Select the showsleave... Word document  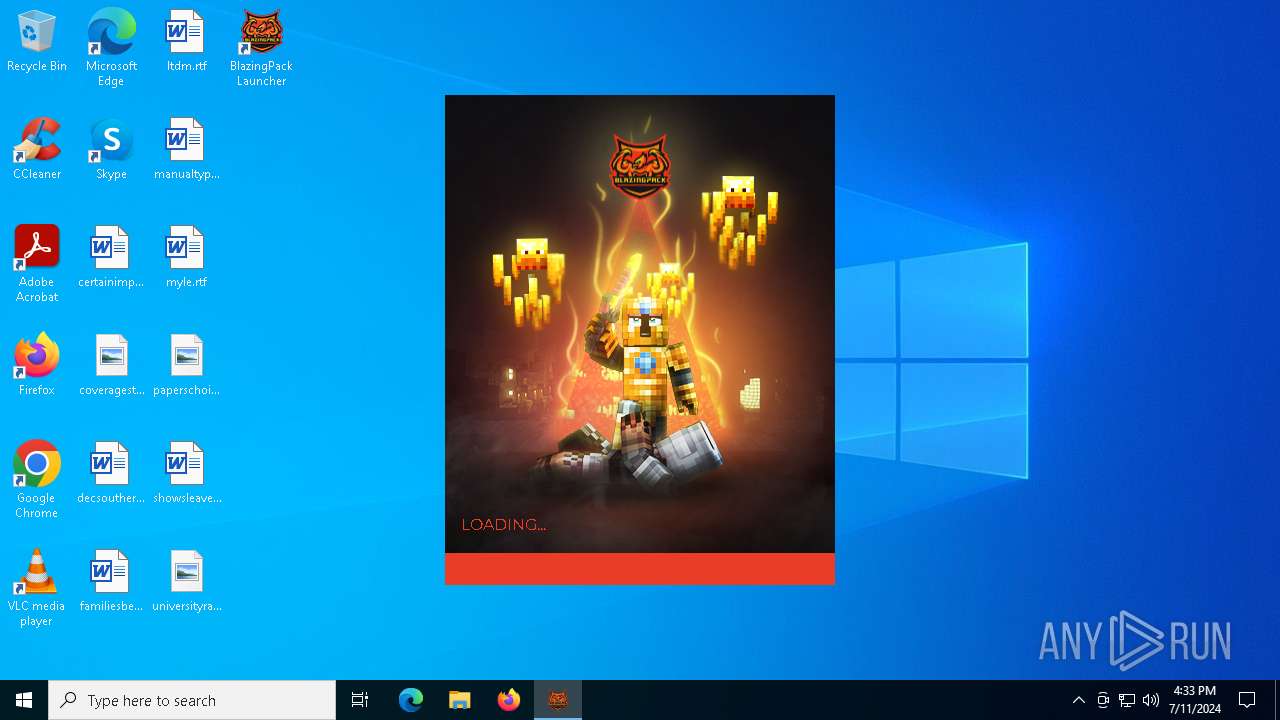186,473
